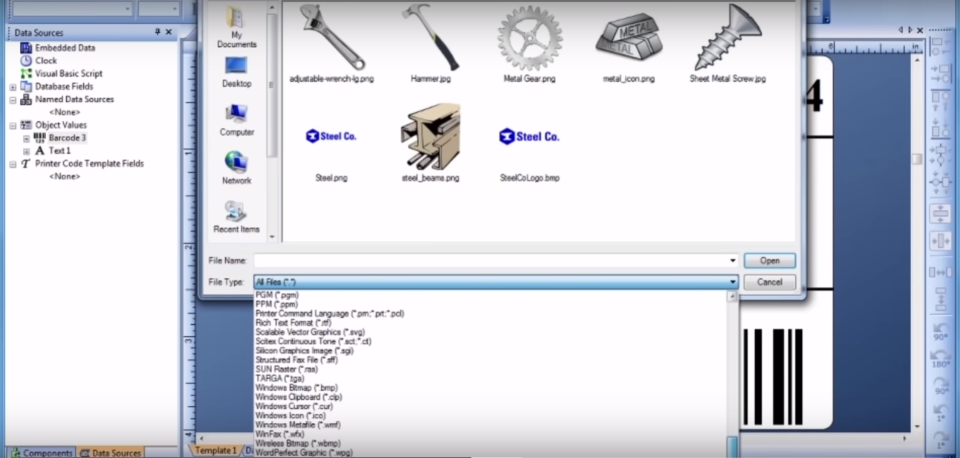Choose Printer Command Language file type
Image resolution: width=960 pixels, height=458 pixels.
pyautogui.click(x=329, y=313)
